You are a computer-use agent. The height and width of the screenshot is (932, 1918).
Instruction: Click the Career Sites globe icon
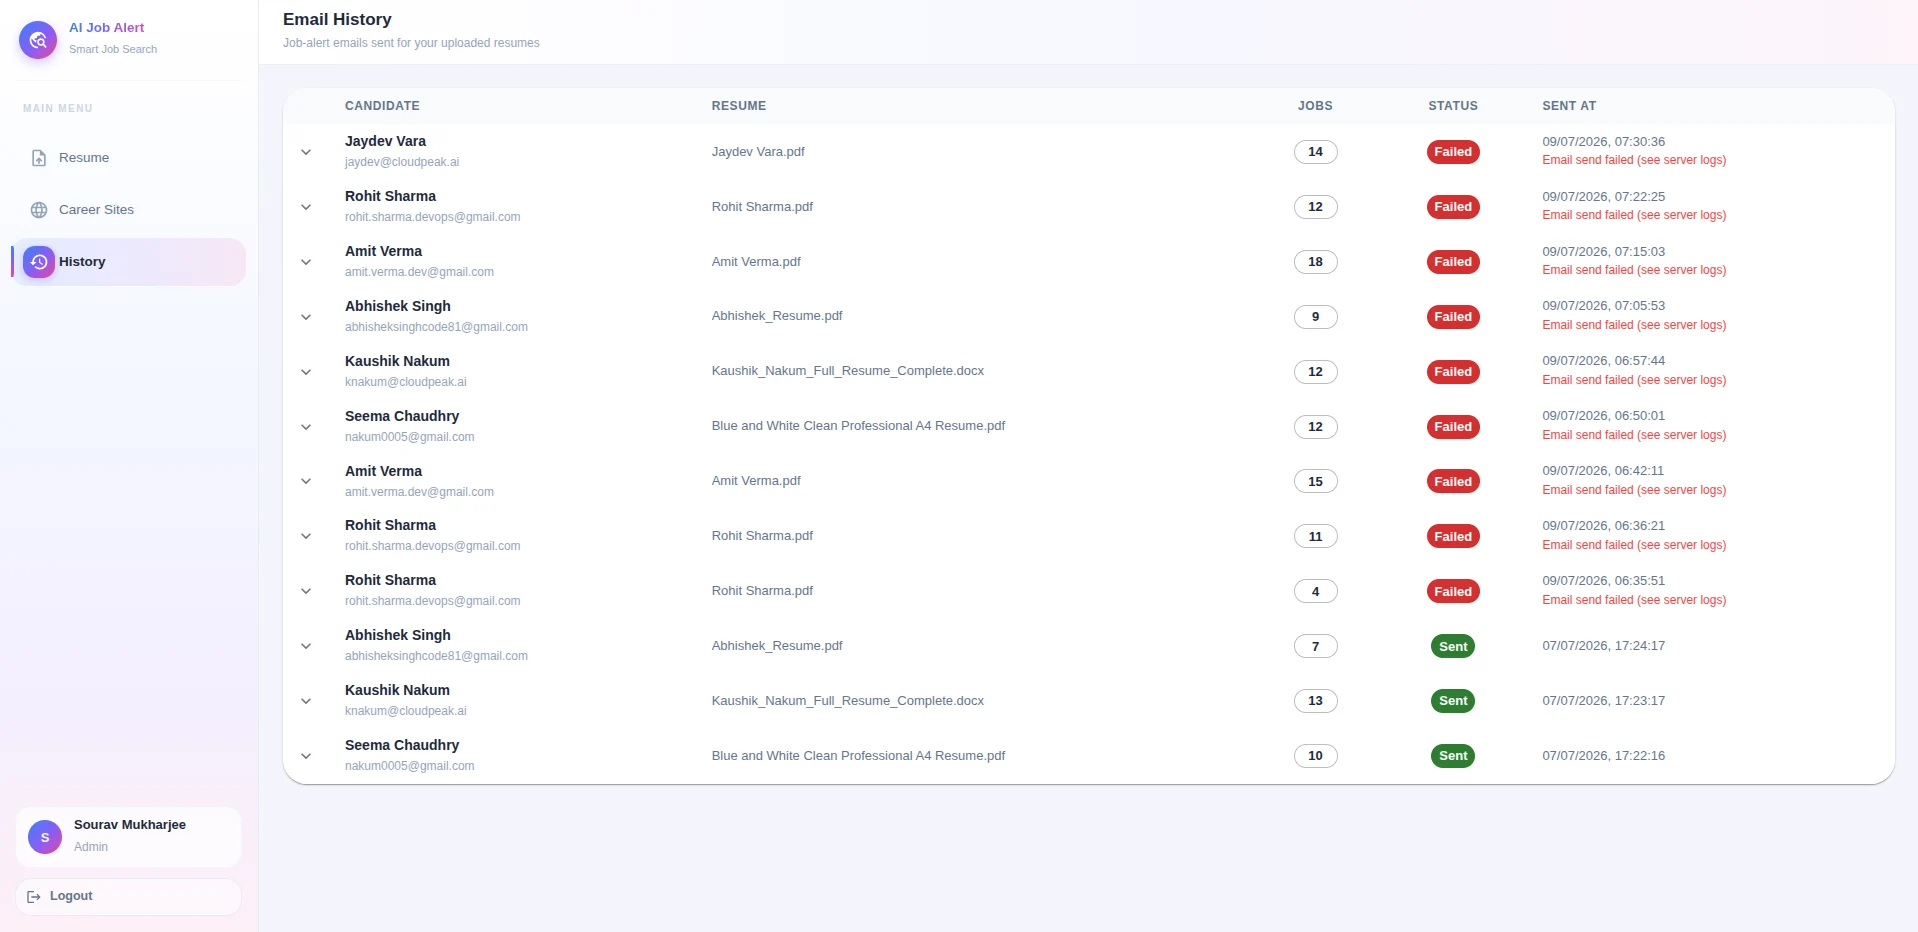click(39, 210)
